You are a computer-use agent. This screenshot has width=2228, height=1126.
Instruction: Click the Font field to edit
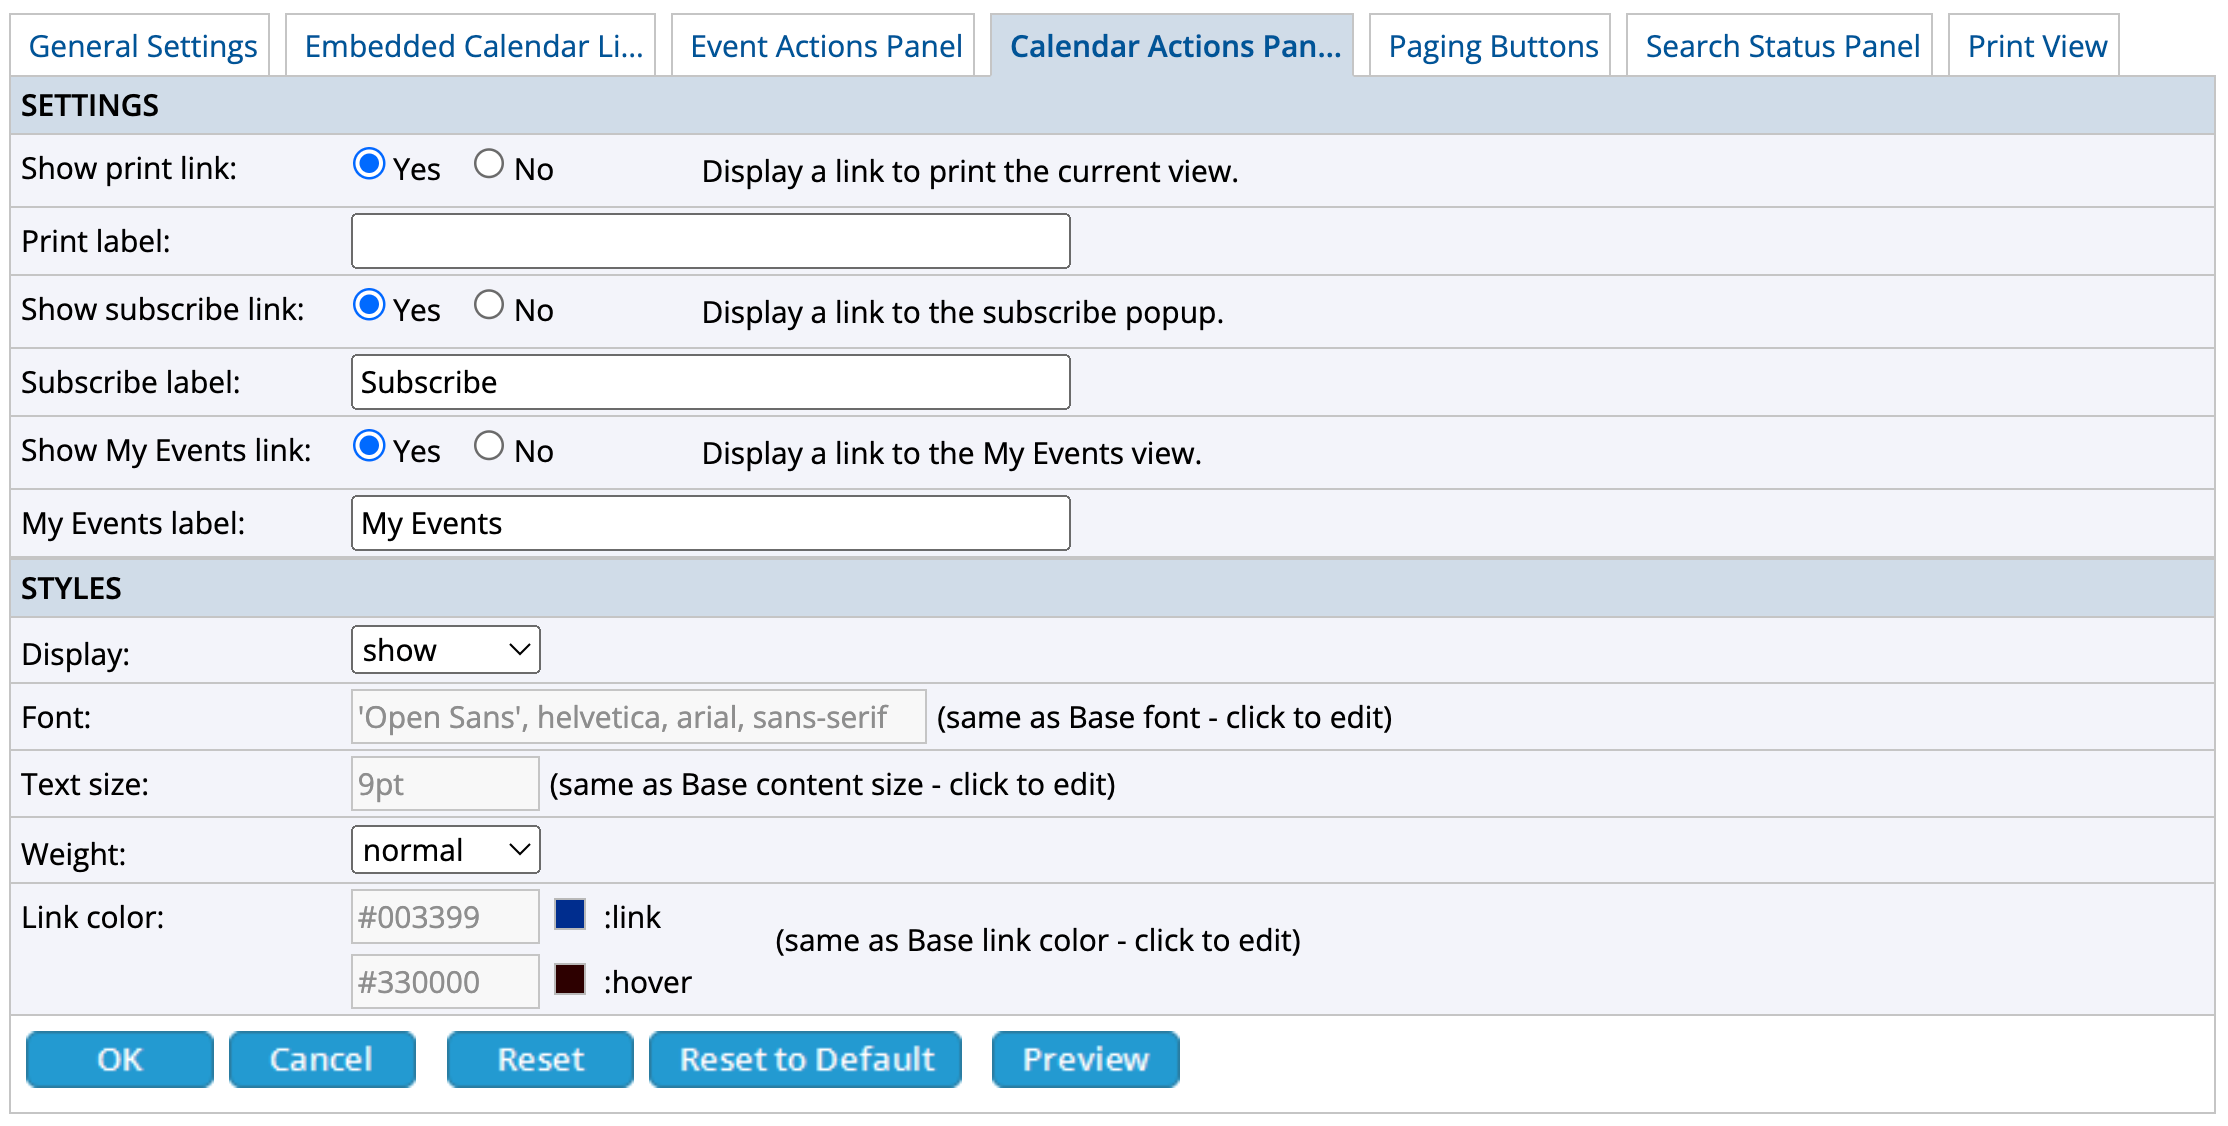point(638,717)
